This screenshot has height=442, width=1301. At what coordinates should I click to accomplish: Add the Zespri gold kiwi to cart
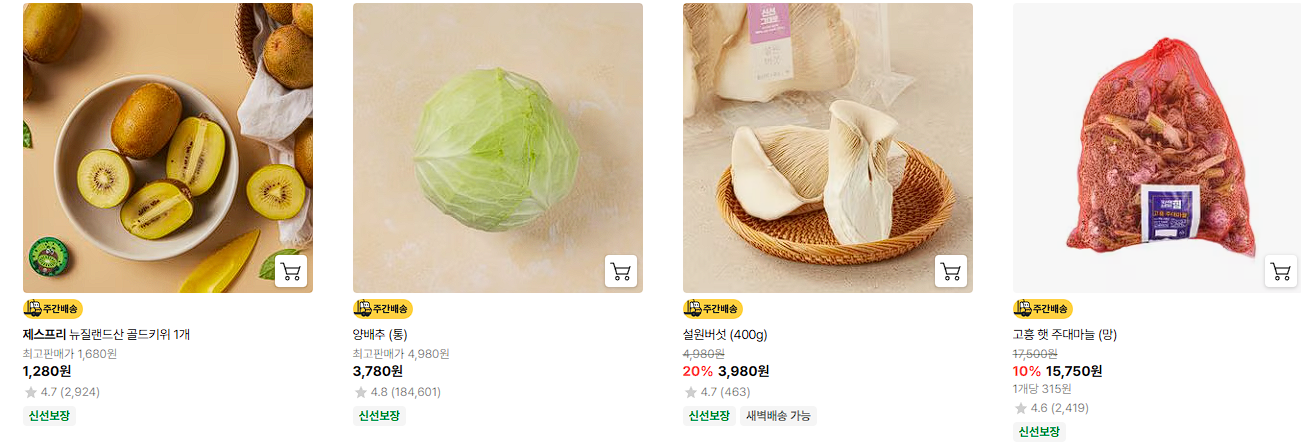pyautogui.click(x=291, y=271)
